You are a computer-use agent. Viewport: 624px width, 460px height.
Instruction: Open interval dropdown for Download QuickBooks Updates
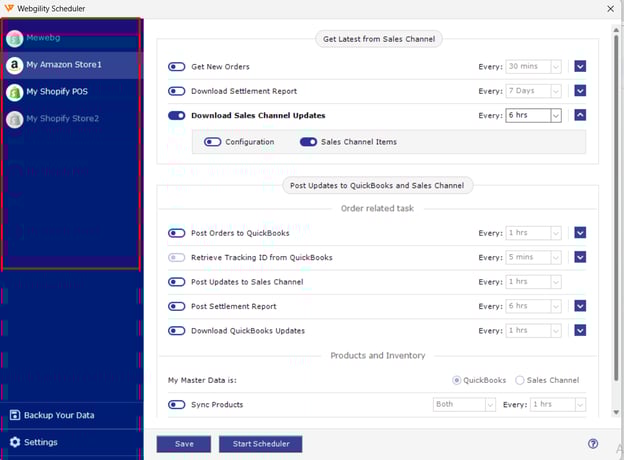pyautogui.click(x=533, y=331)
